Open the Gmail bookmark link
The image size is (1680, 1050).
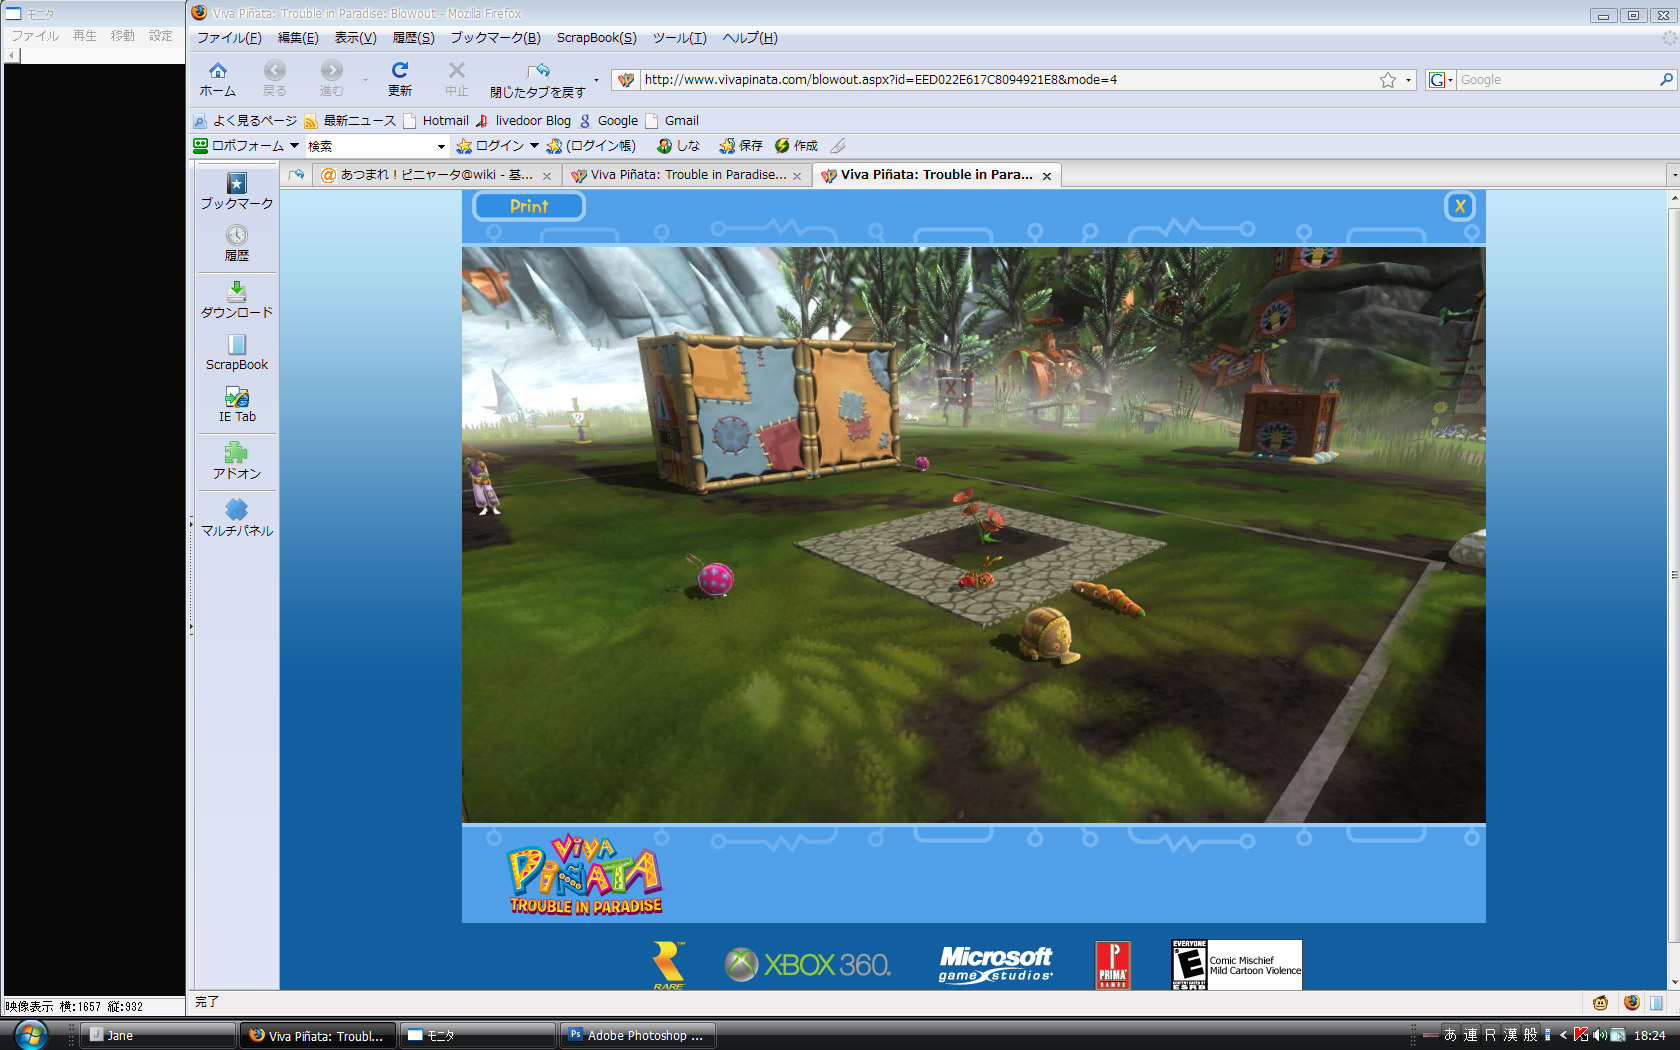click(x=672, y=121)
